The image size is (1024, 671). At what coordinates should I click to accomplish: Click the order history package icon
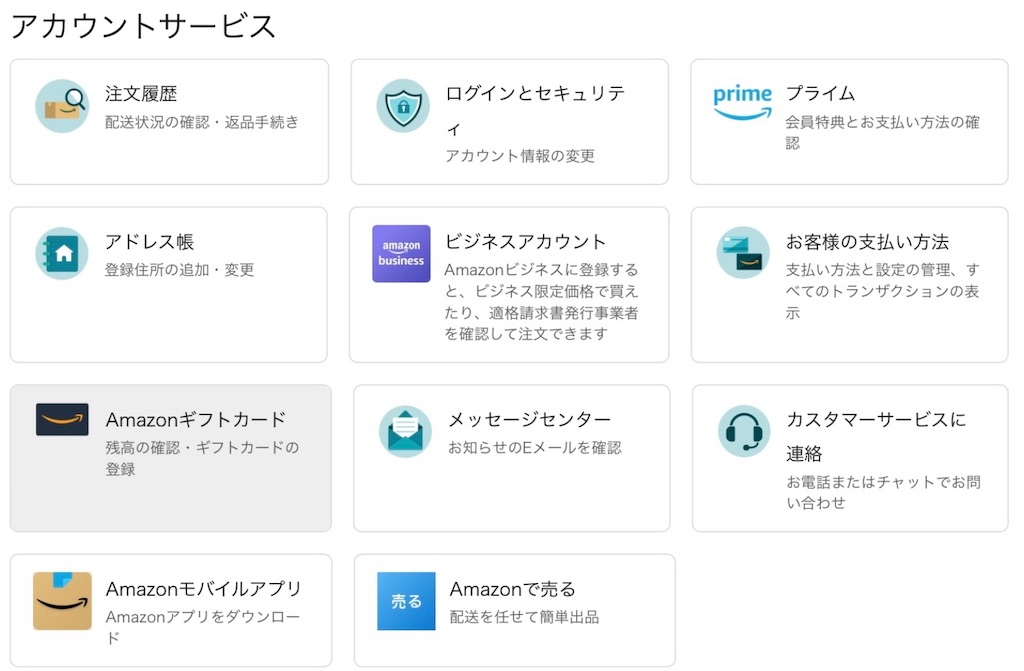(x=62, y=106)
